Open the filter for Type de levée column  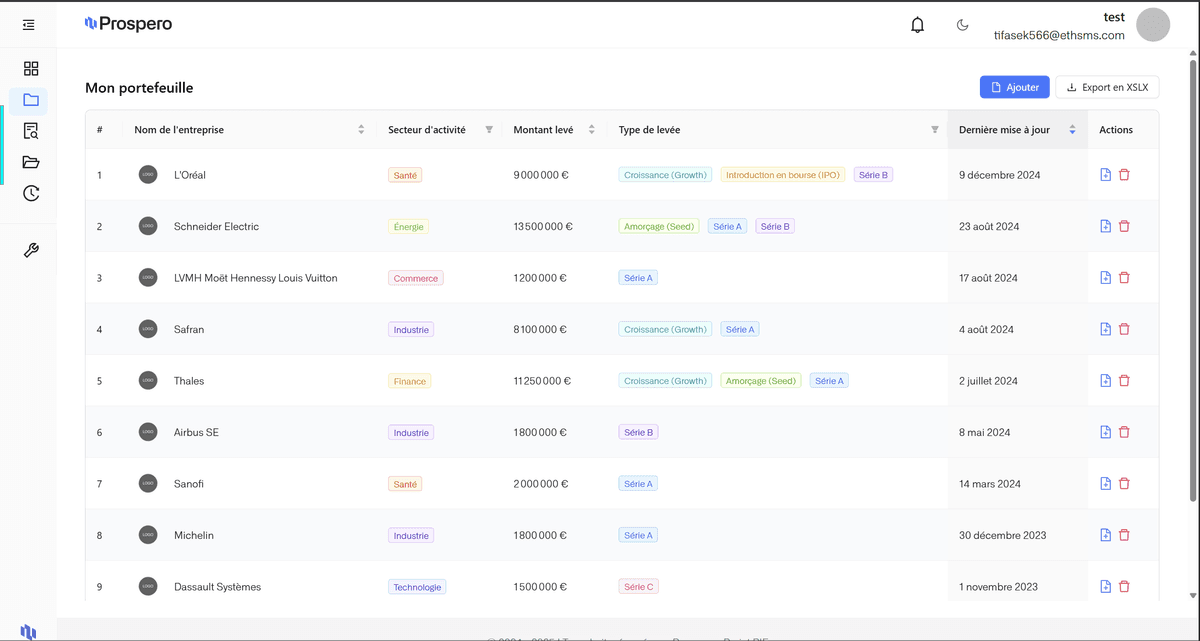click(934, 130)
